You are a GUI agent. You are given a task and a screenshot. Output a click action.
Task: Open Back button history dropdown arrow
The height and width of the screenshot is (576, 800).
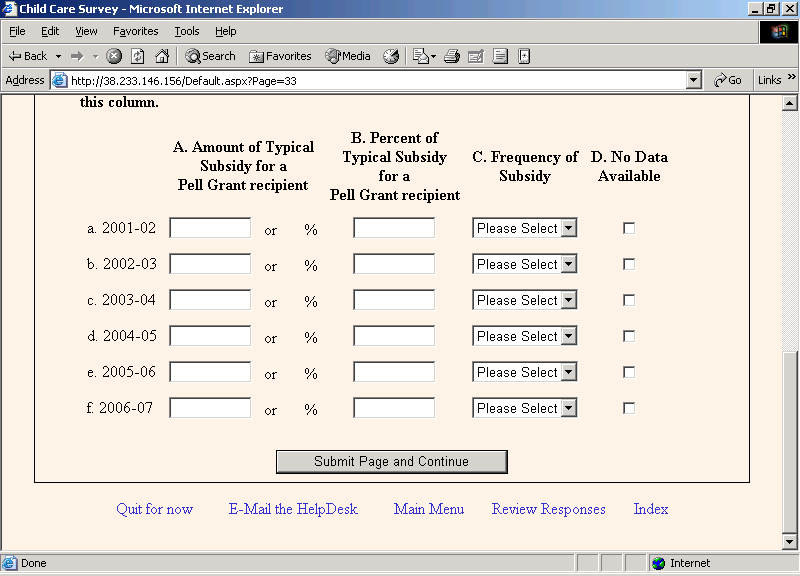pyautogui.click(x=59, y=56)
